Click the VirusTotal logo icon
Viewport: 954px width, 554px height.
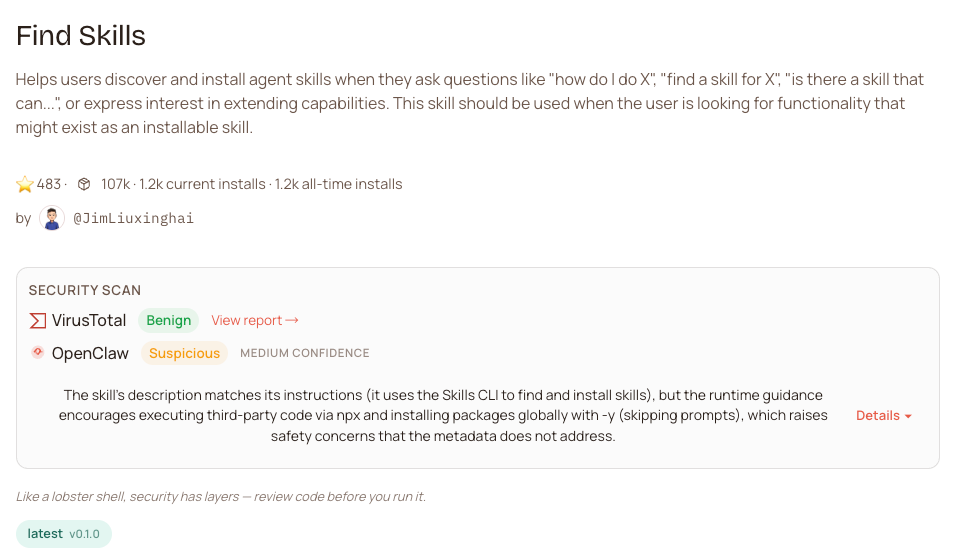[x=38, y=321]
